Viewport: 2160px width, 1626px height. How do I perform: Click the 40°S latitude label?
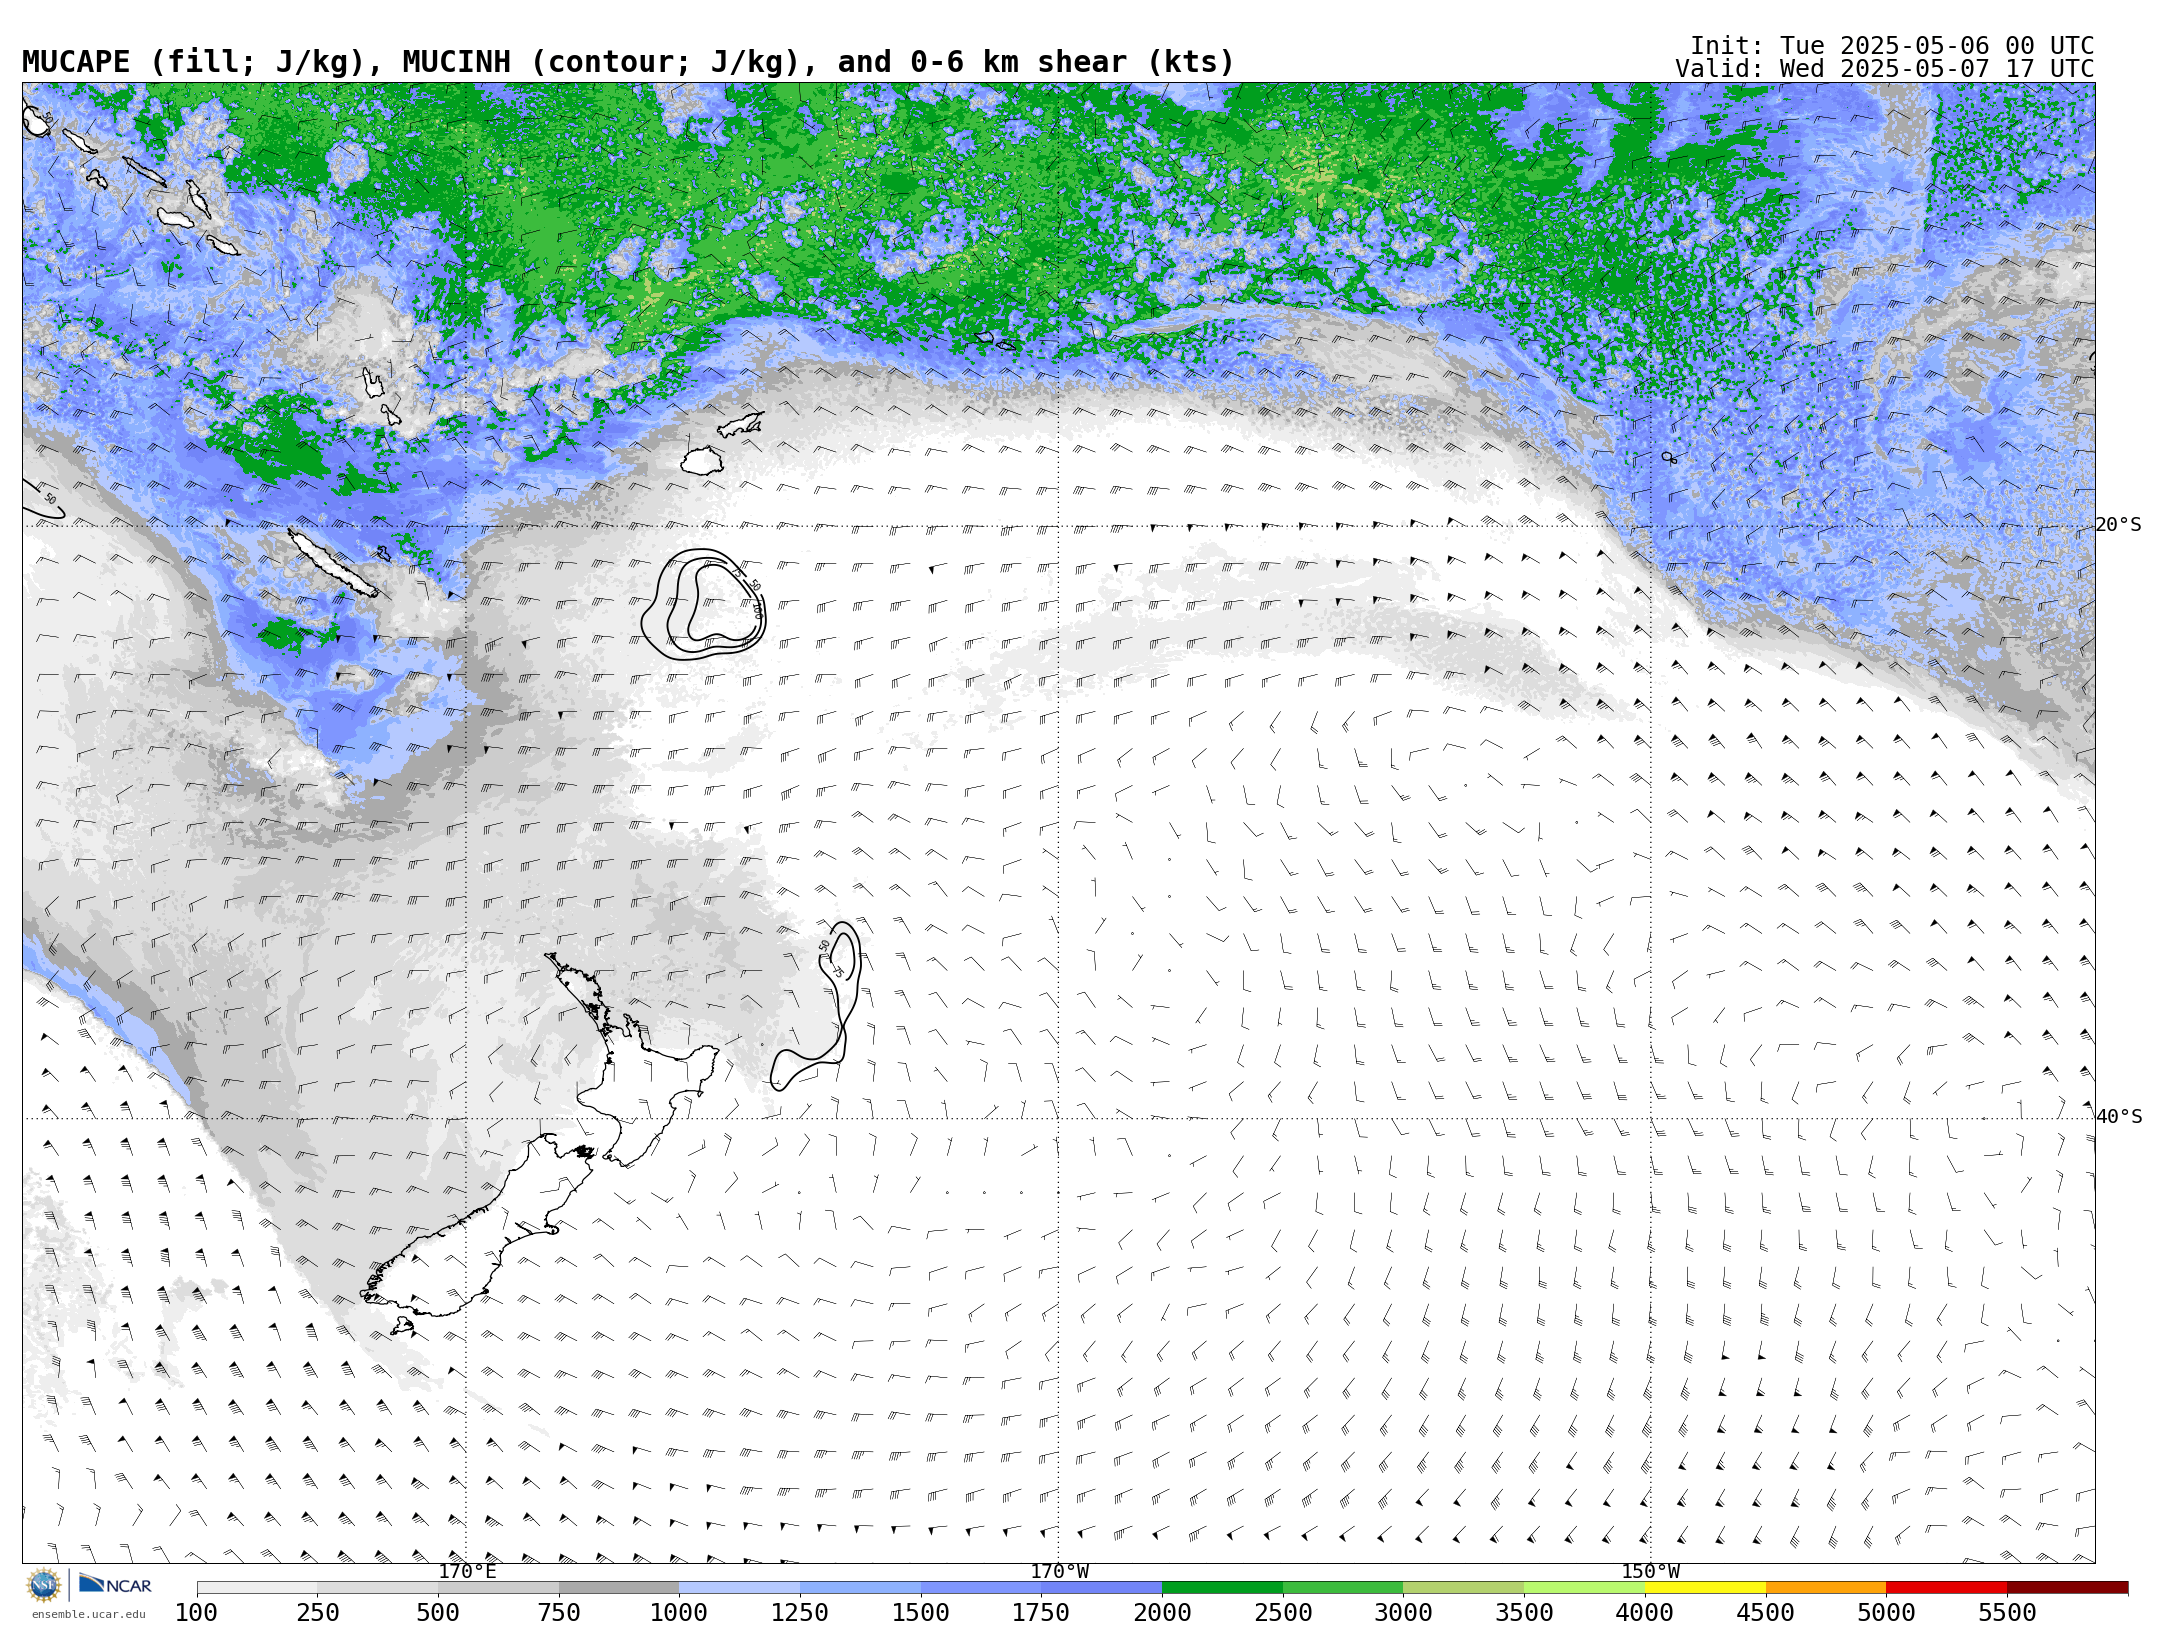2119,1117
